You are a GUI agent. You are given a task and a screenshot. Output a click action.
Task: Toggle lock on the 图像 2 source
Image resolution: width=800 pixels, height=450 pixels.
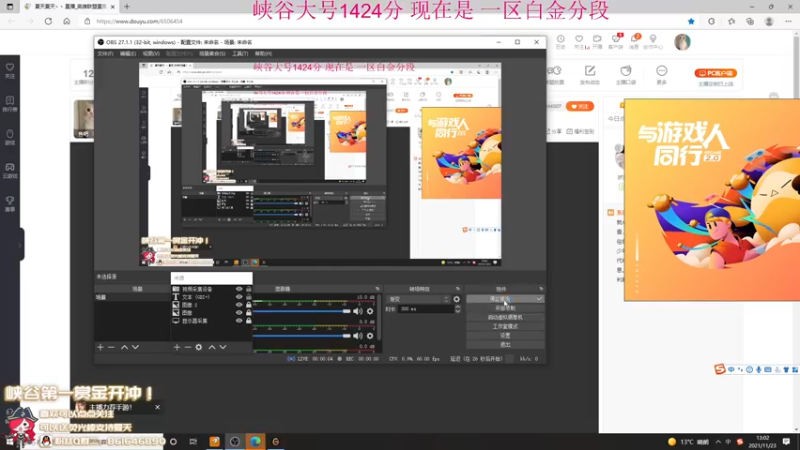tap(248, 305)
